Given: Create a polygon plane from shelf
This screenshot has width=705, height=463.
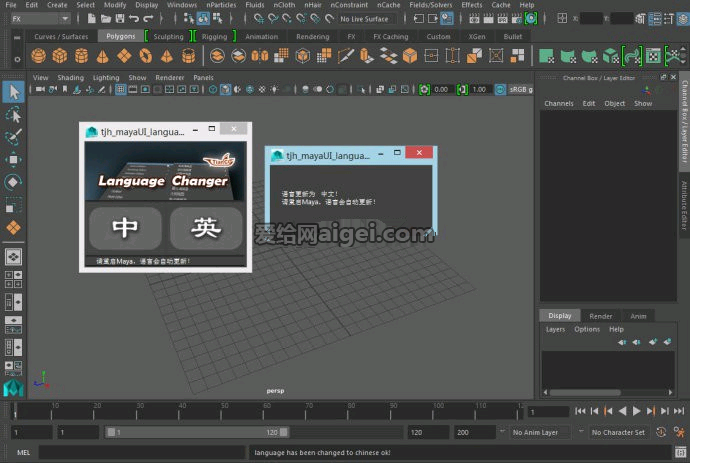Looking at the screenshot, I should [x=124, y=56].
